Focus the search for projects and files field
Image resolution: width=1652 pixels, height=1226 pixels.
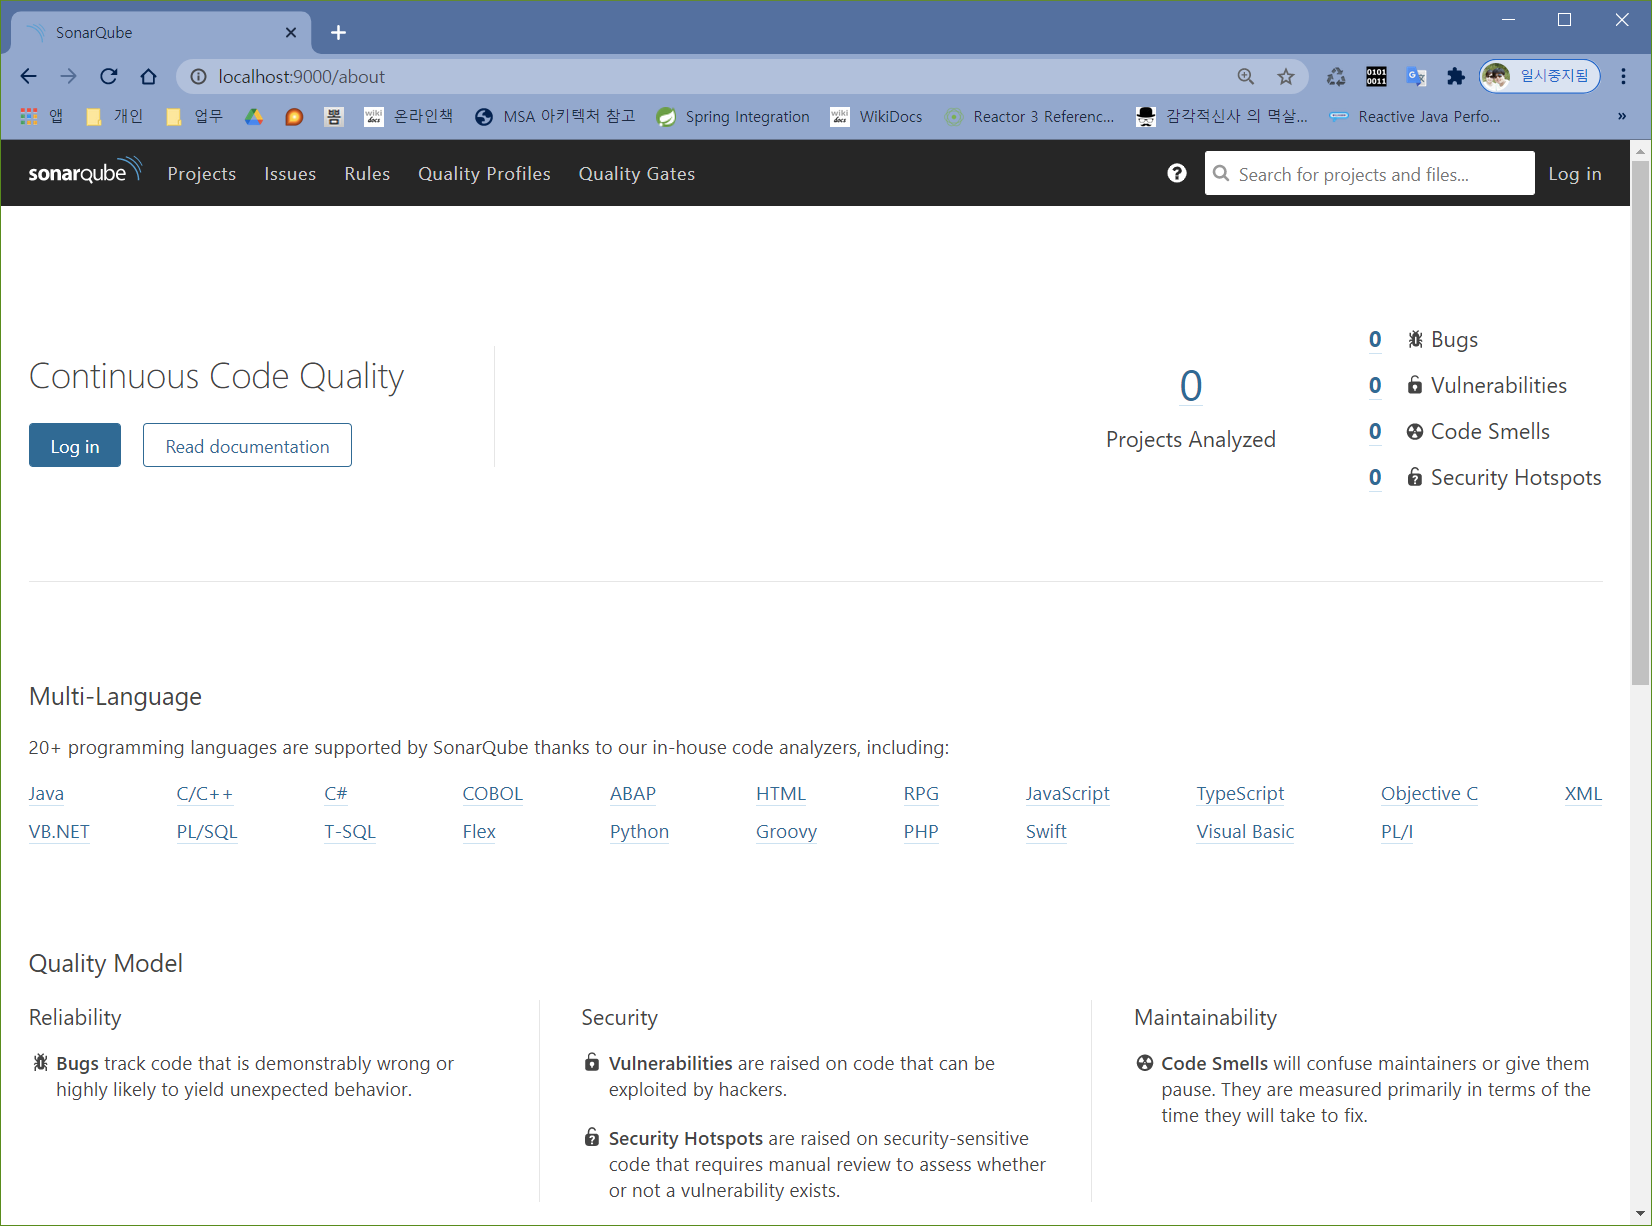click(1369, 173)
